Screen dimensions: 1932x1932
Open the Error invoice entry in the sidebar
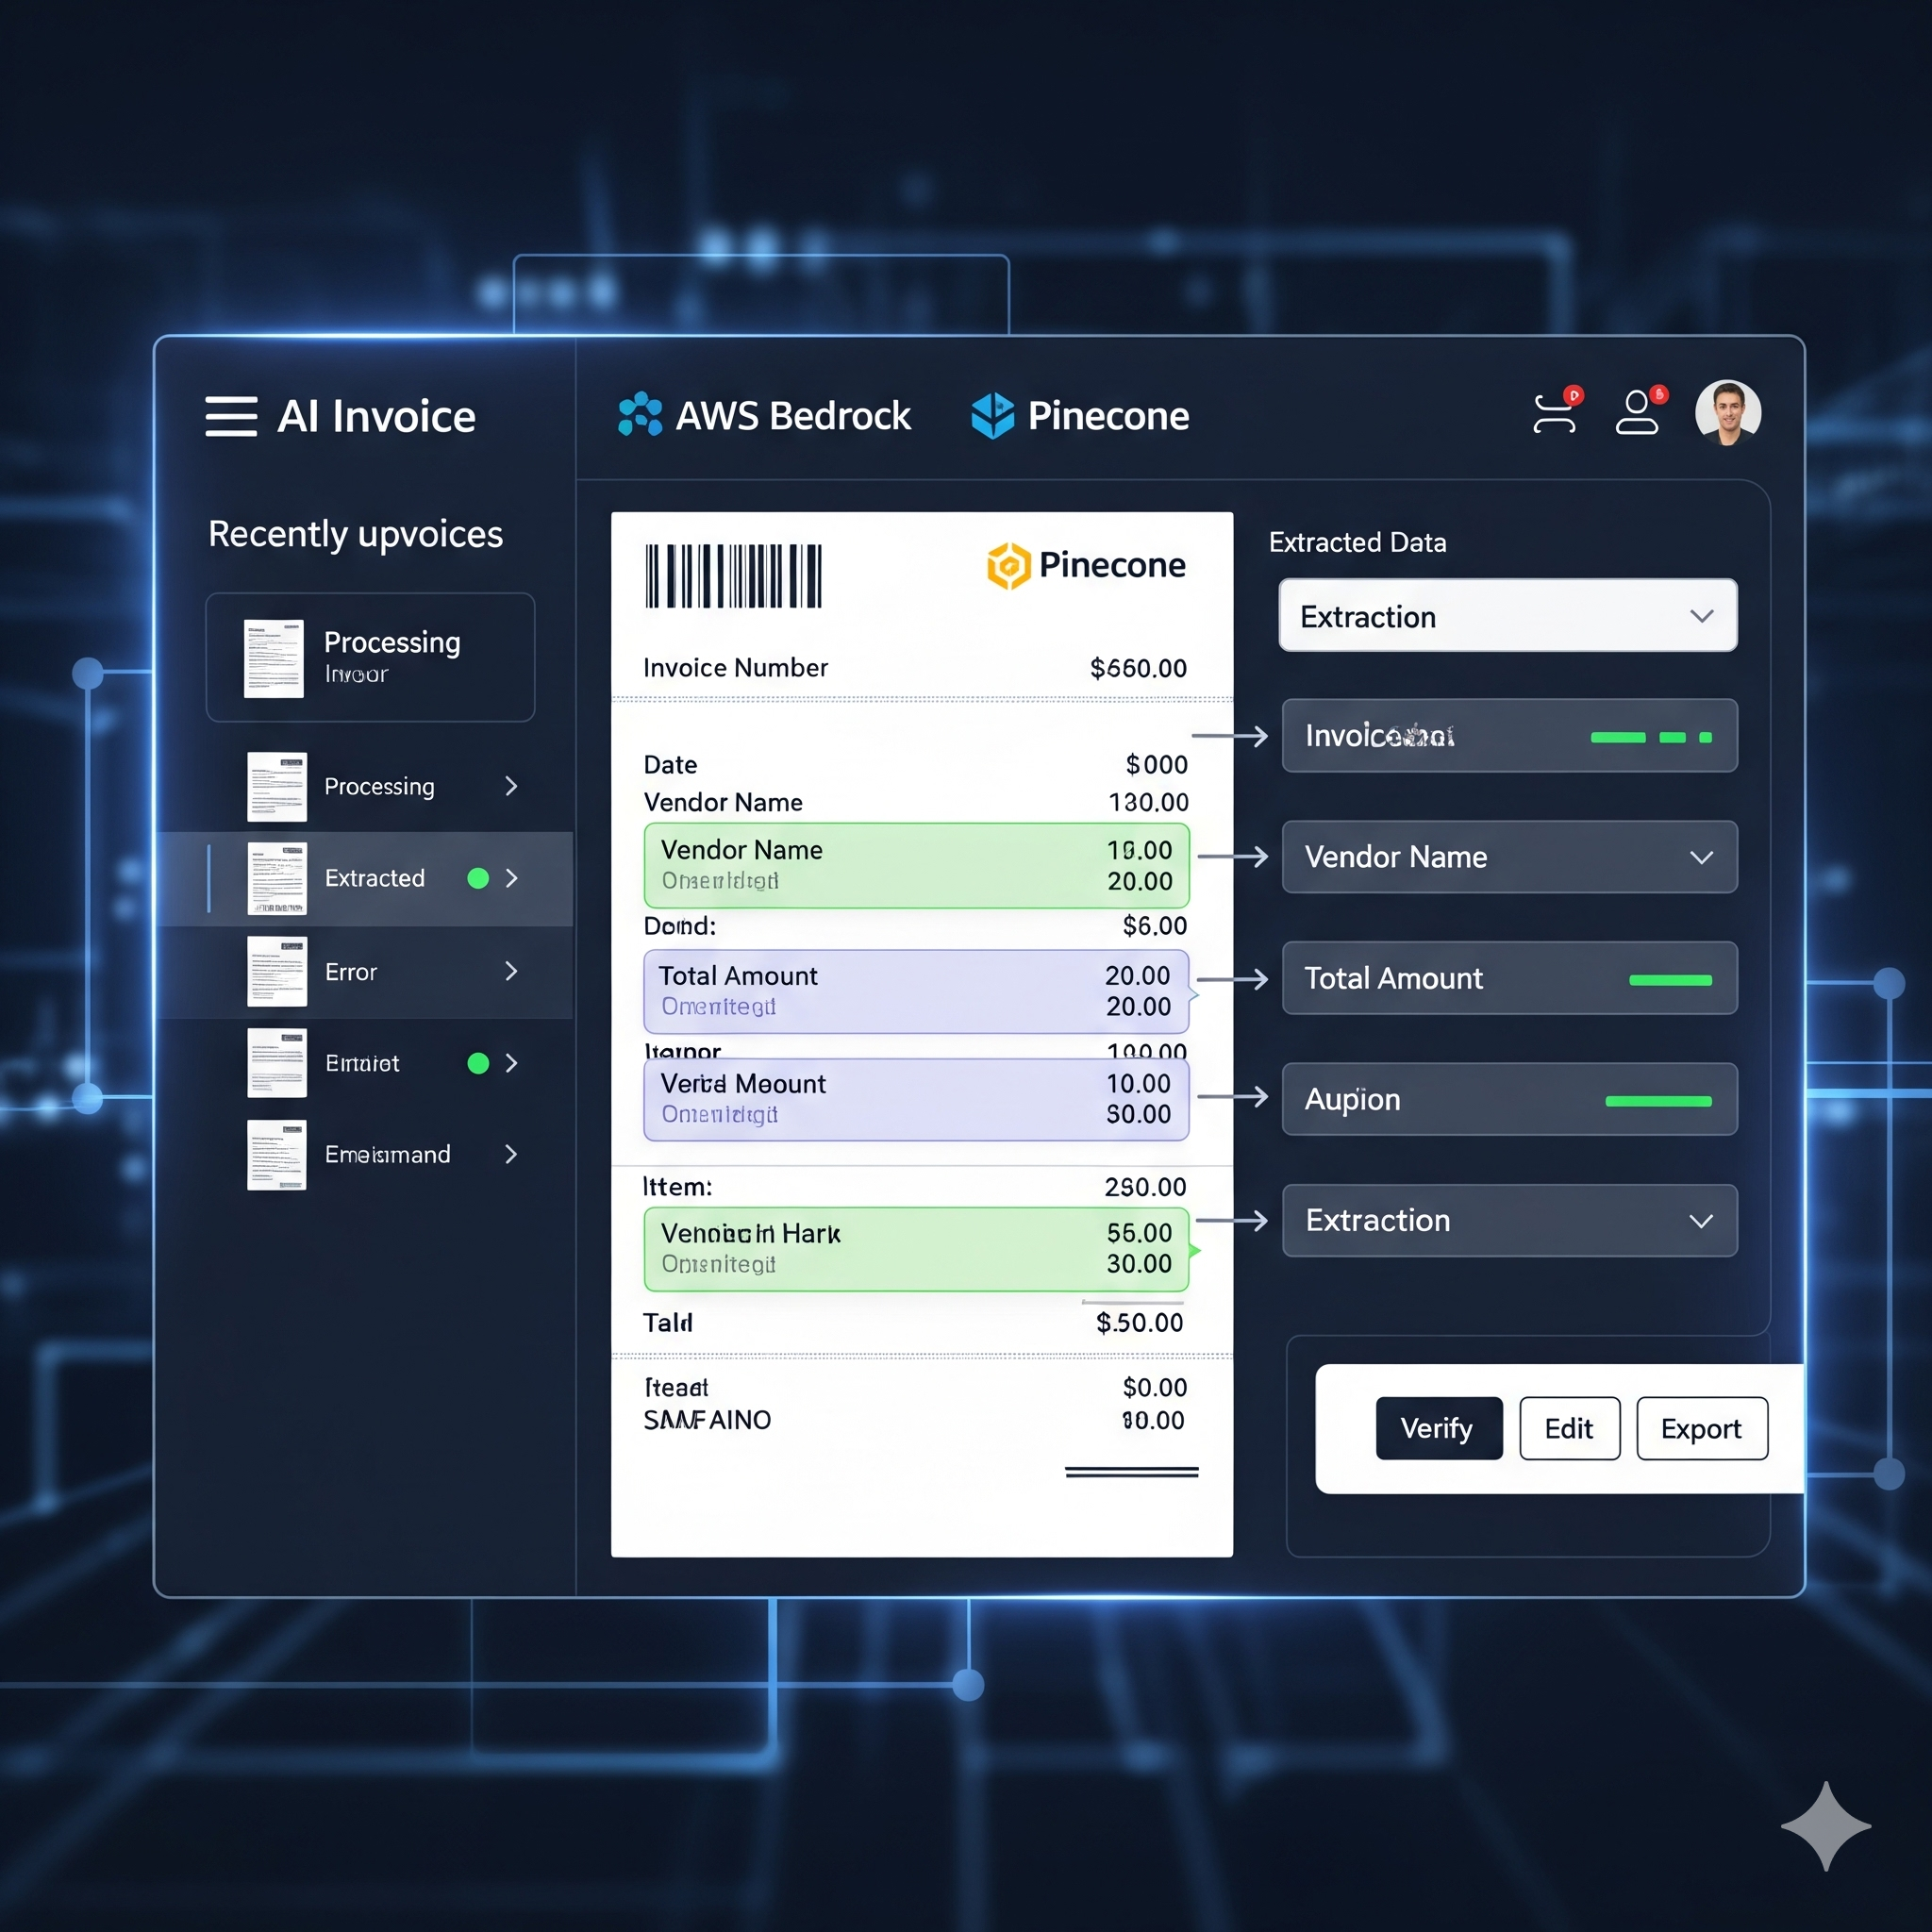(351, 971)
